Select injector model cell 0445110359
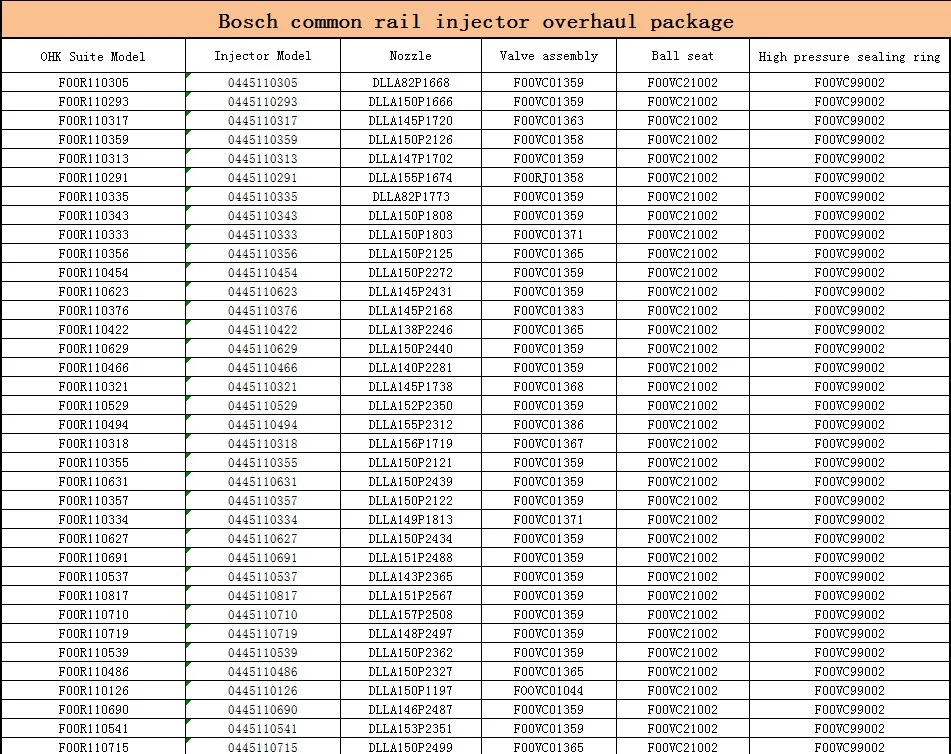The width and height of the screenshot is (951, 754). click(263, 140)
